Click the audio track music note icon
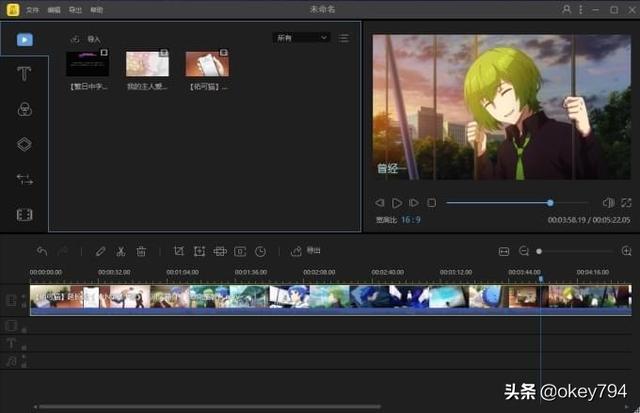This screenshot has width=640, height=413. click(11, 361)
